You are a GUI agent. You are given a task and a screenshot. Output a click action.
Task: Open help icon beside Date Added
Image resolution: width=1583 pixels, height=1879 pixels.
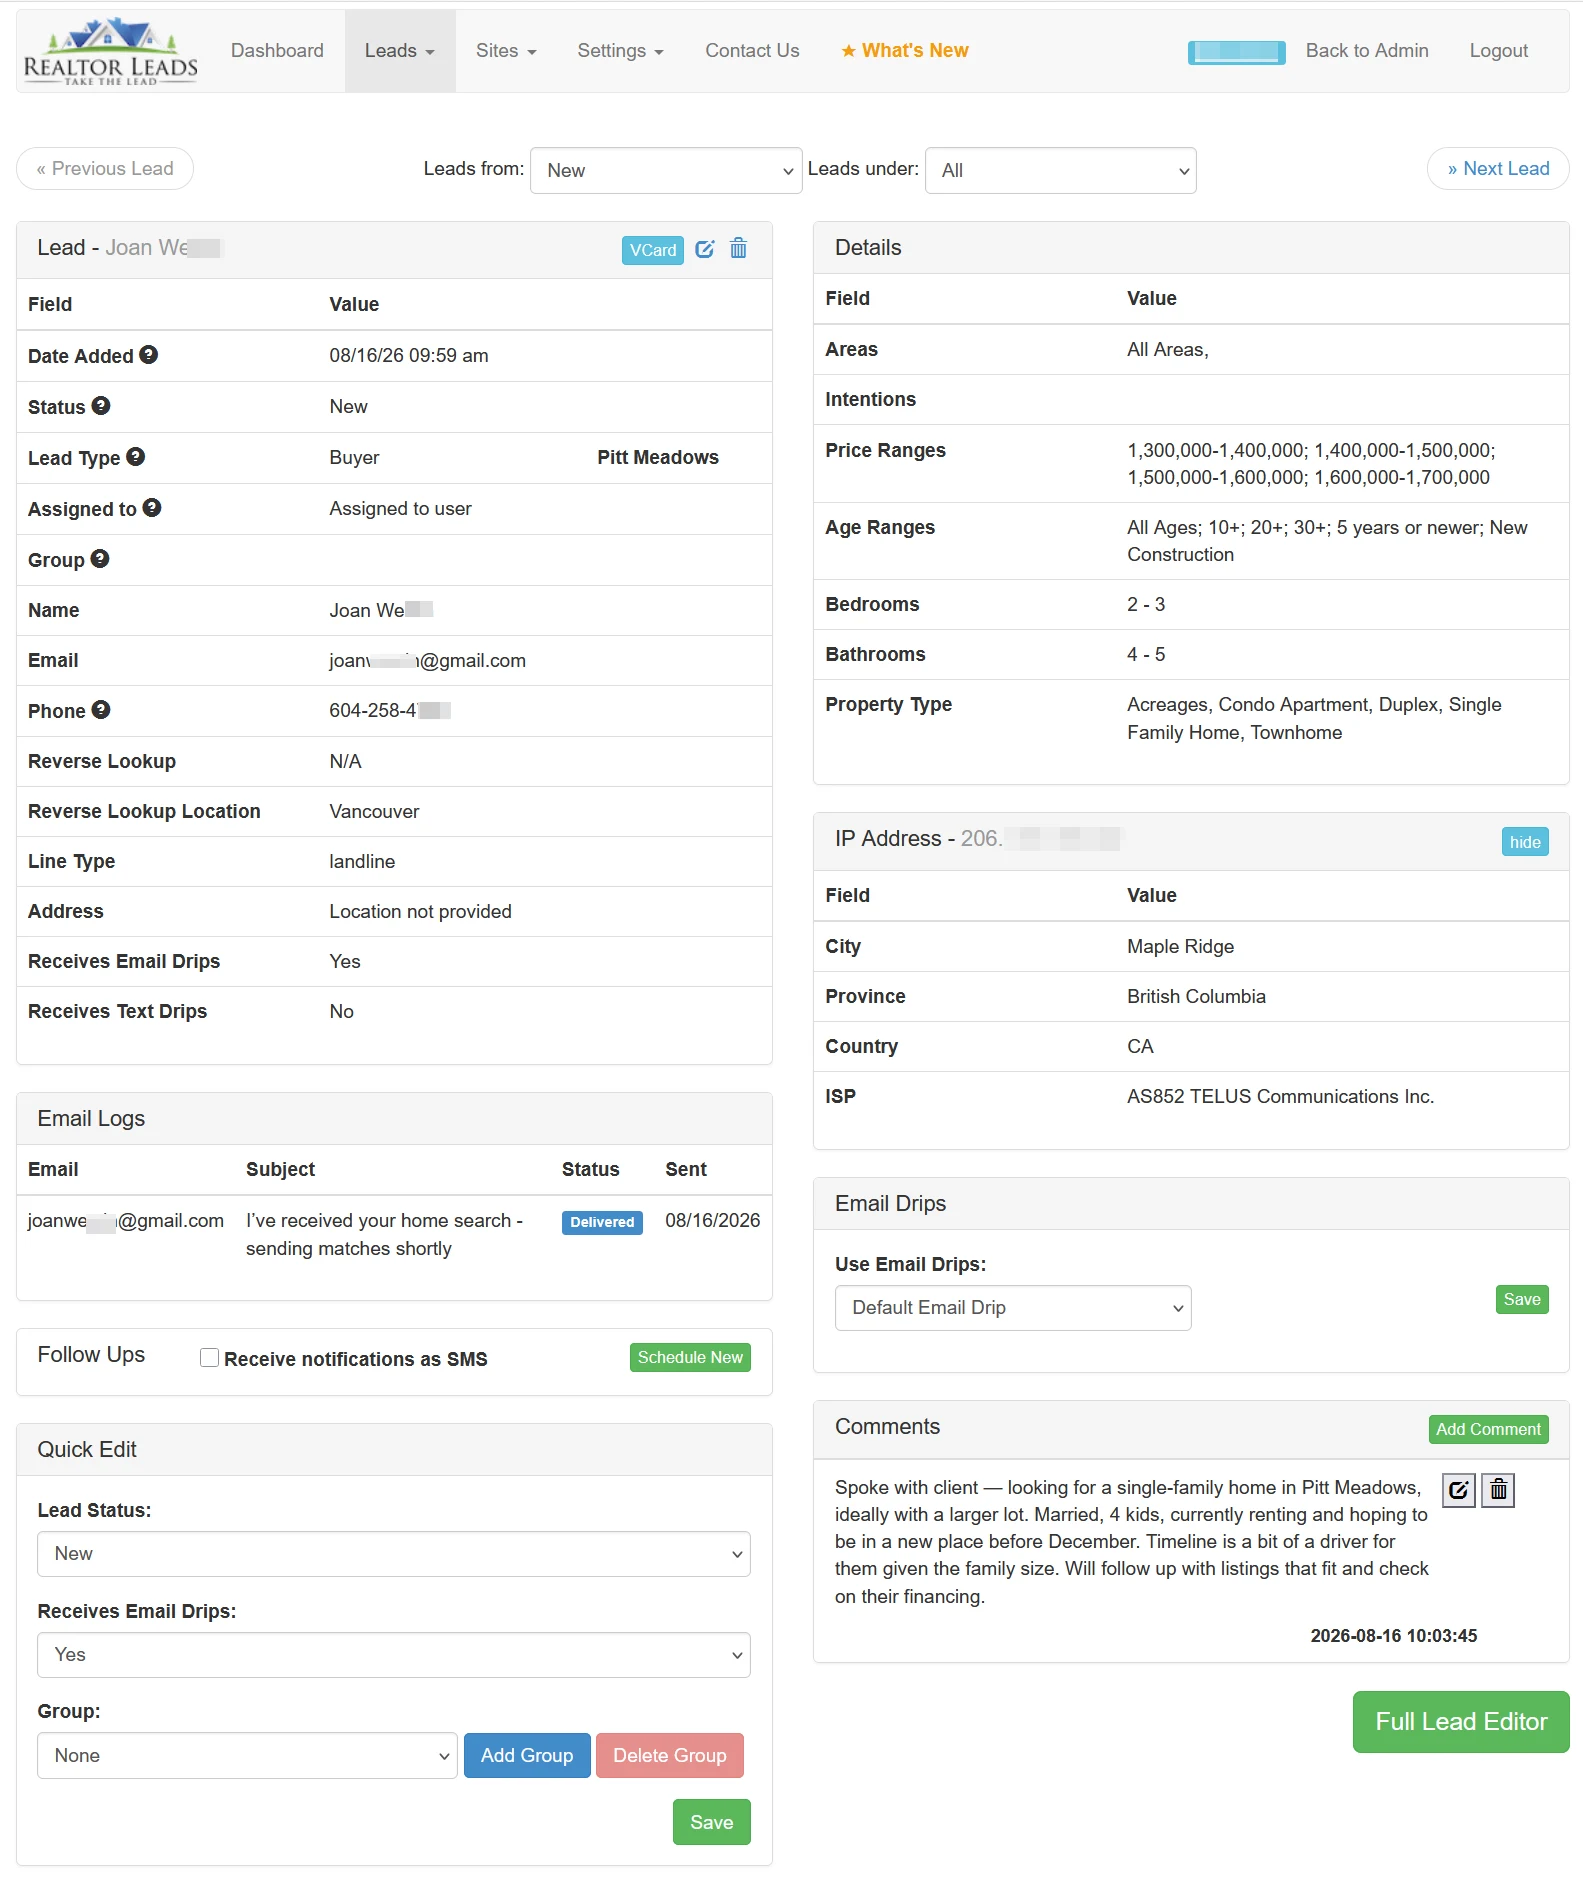click(149, 355)
